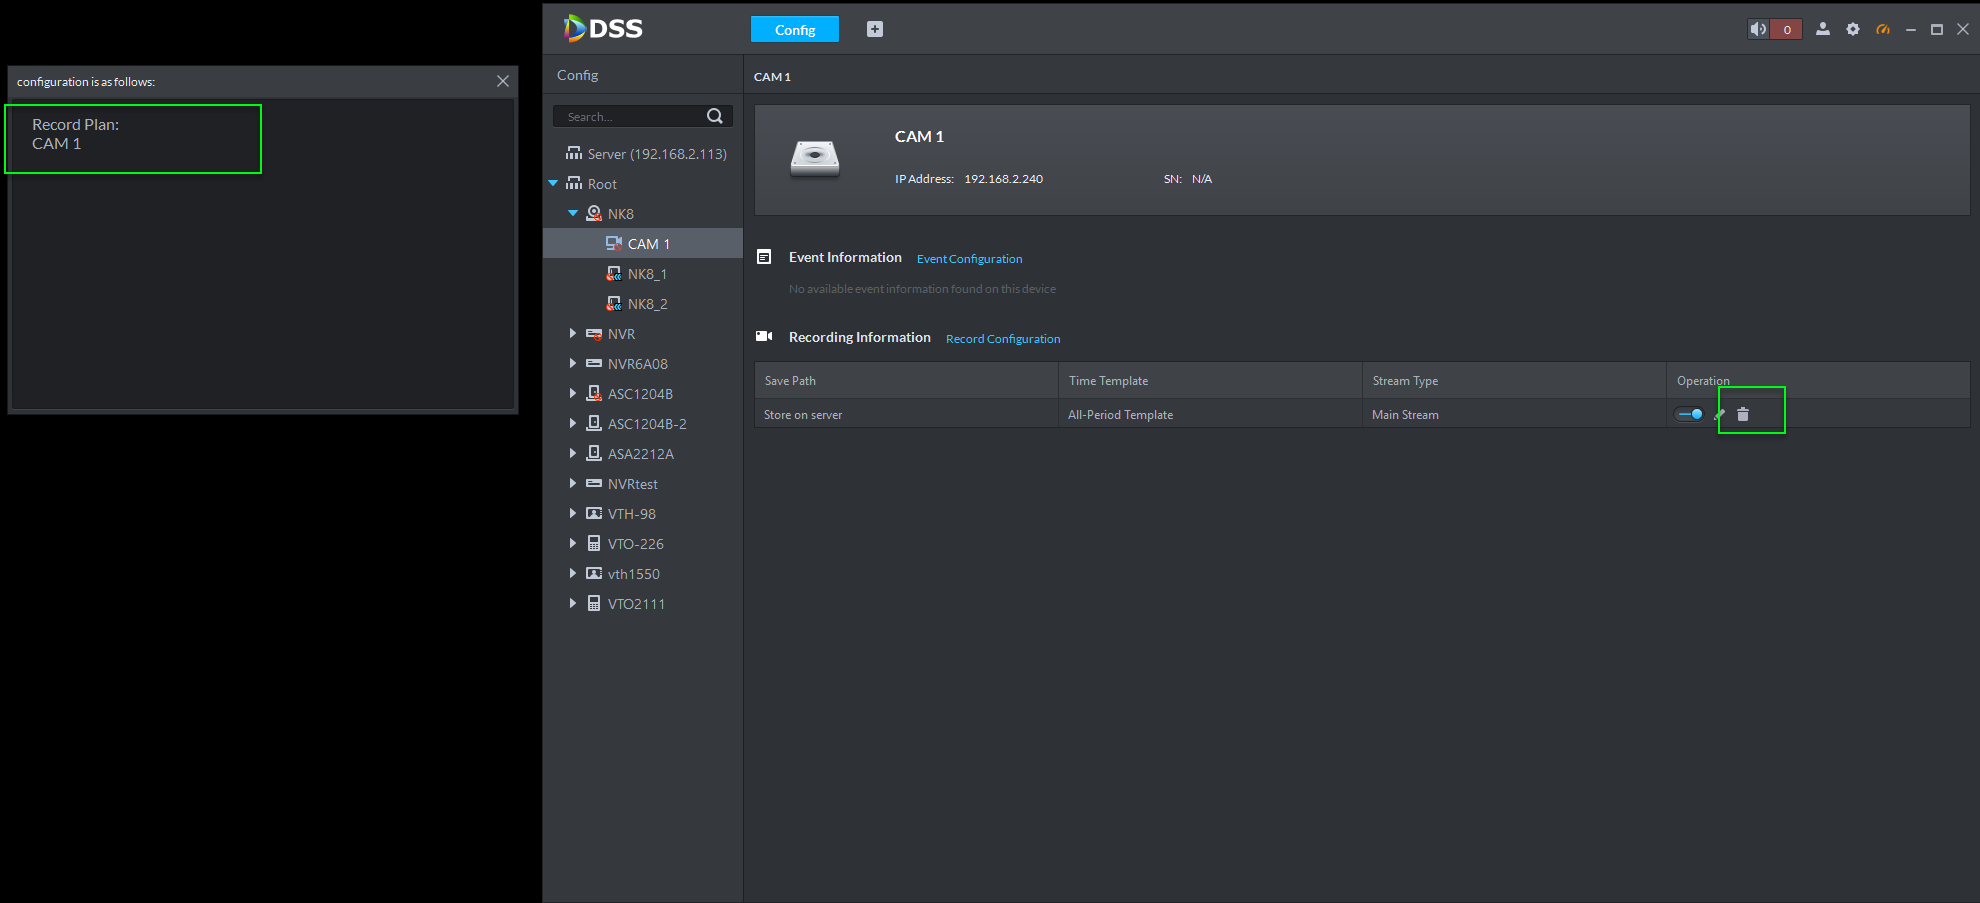This screenshot has height=903, width=1980.
Task: Open the settings gear in title bar
Action: pos(1853,29)
